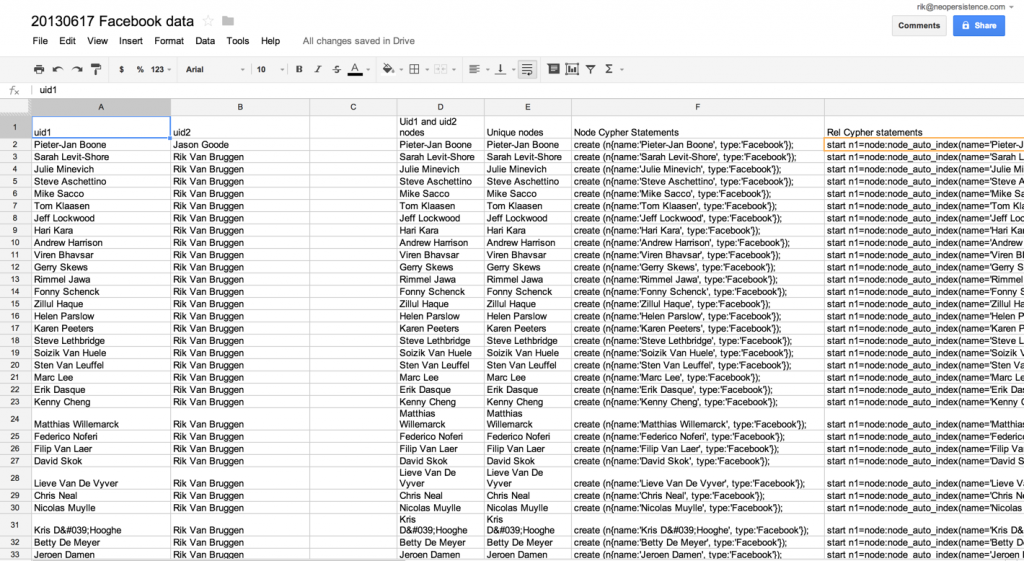Click the uid2 header cell
Image resolution: width=1024 pixels, height=561 pixels.
(240, 127)
